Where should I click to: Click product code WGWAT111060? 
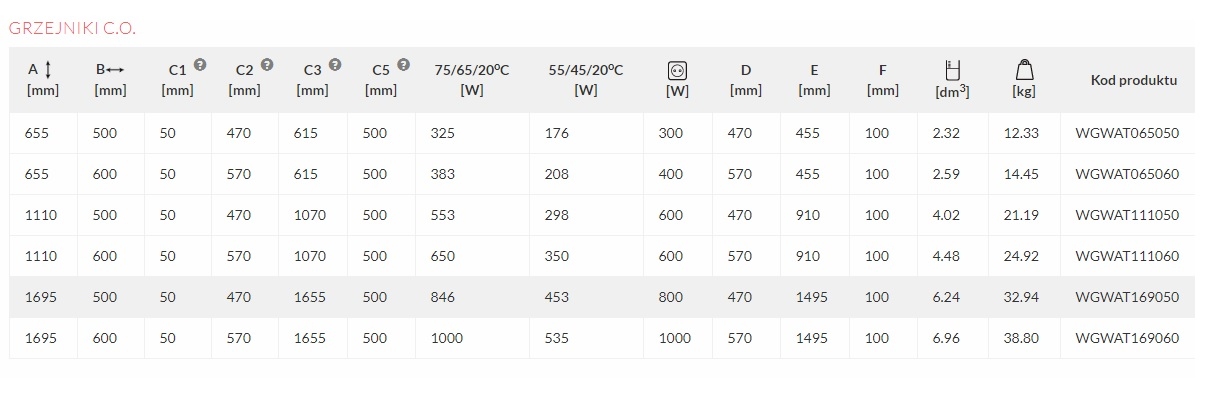(1127, 256)
